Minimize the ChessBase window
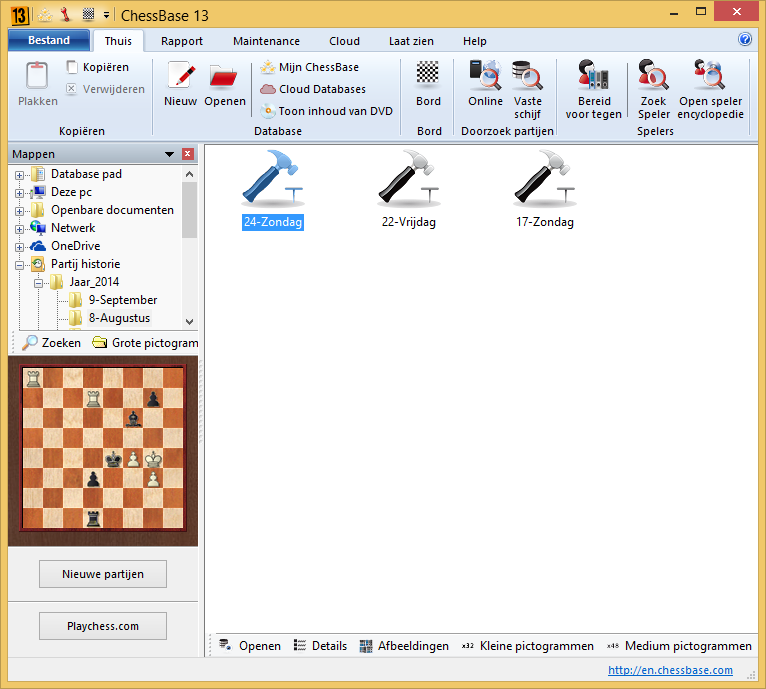766x689 pixels. pyautogui.click(x=674, y=12)
